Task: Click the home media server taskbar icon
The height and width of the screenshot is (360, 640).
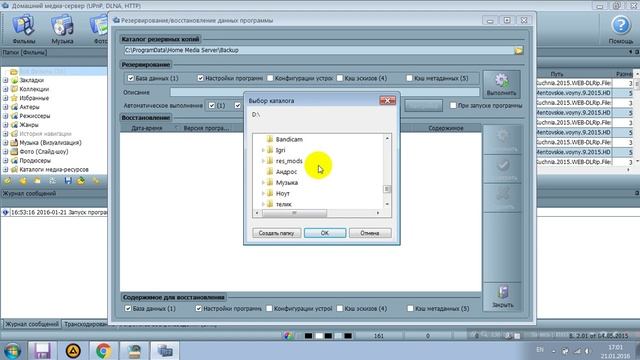Action: point(165,351)
